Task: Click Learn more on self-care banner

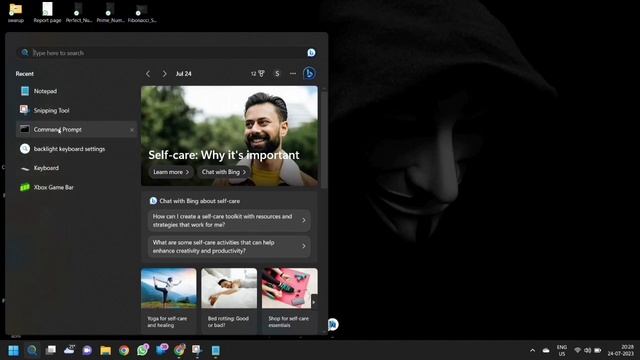Action: click(x=171, y=172)
